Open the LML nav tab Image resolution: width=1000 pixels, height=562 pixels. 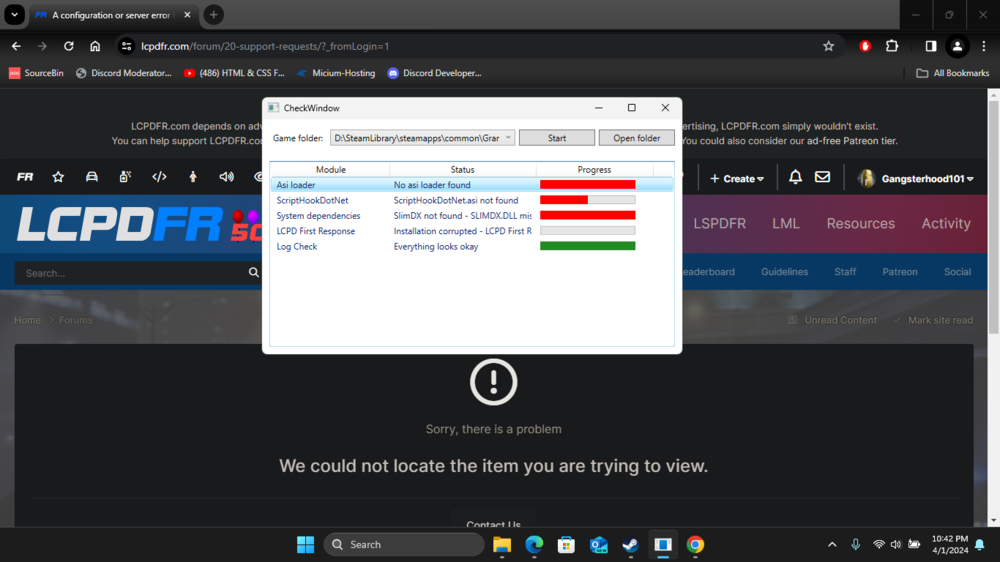tap(786, 223)
